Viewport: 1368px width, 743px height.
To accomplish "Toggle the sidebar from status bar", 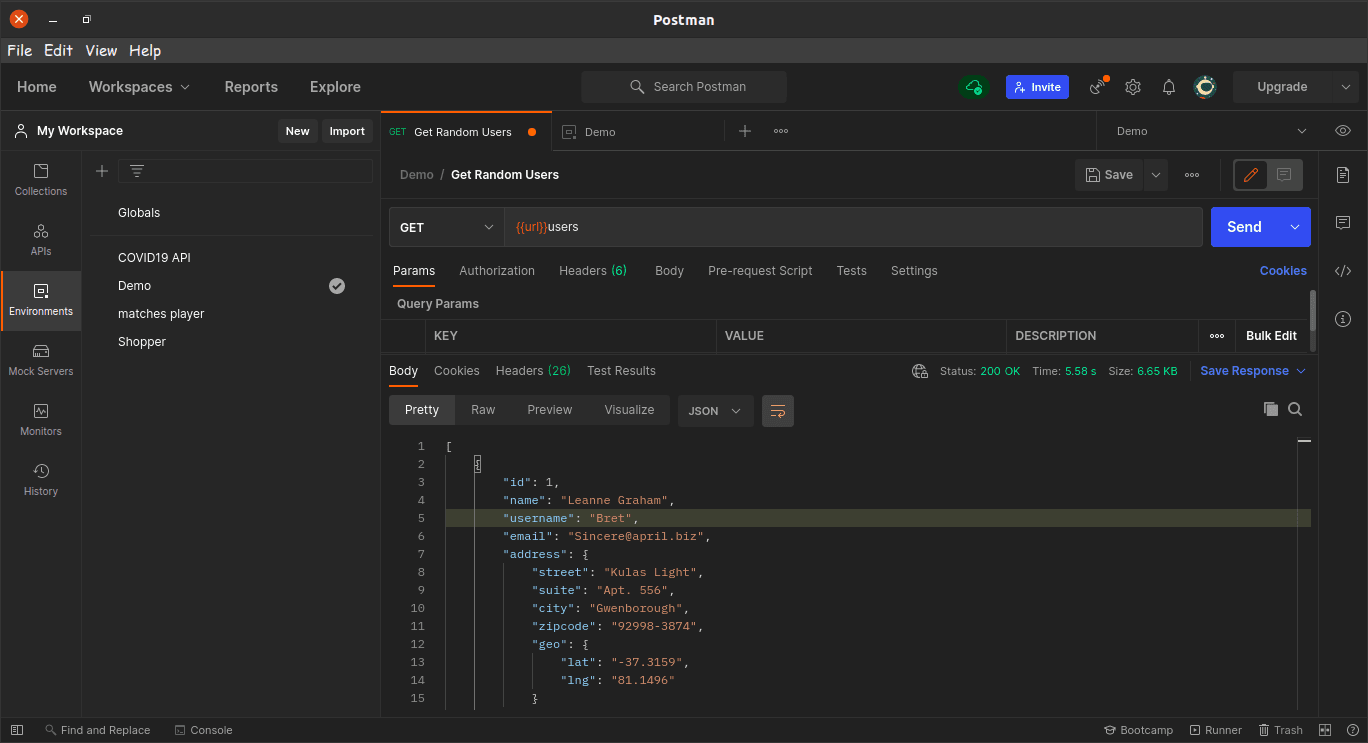I will tap(17, 730).
